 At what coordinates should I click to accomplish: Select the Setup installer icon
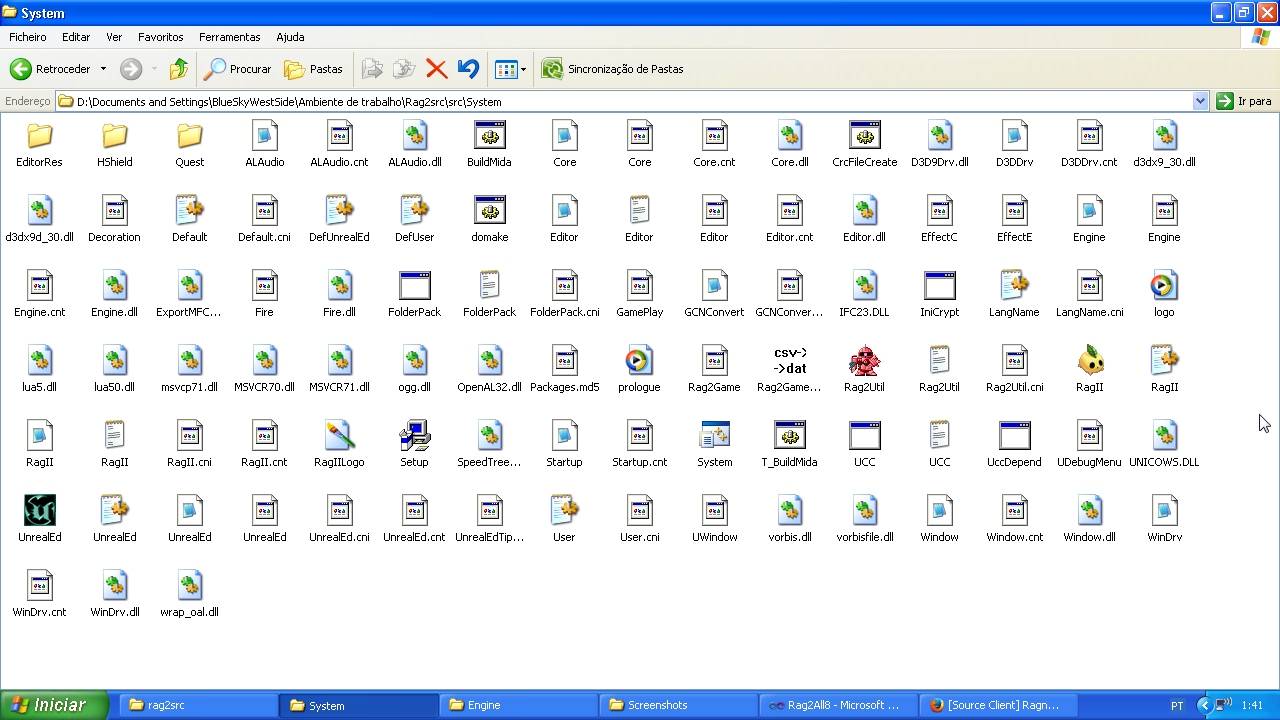tap(414, 444)
